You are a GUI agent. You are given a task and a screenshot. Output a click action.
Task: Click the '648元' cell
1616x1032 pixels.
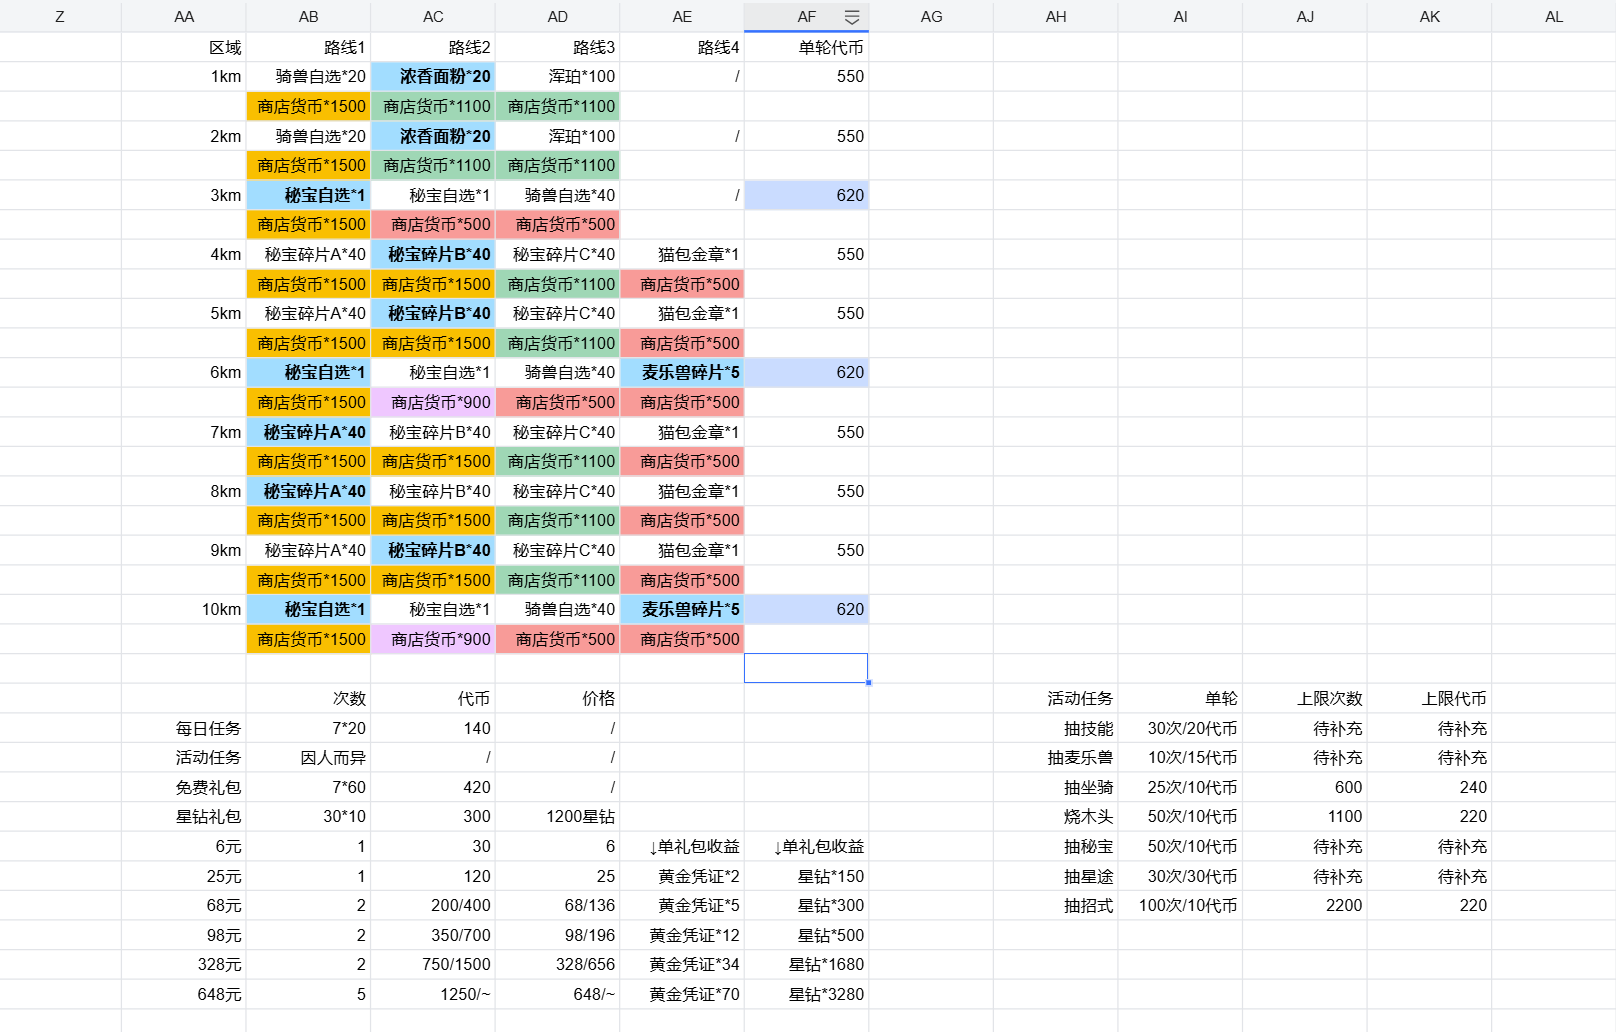tap(184, 994)
